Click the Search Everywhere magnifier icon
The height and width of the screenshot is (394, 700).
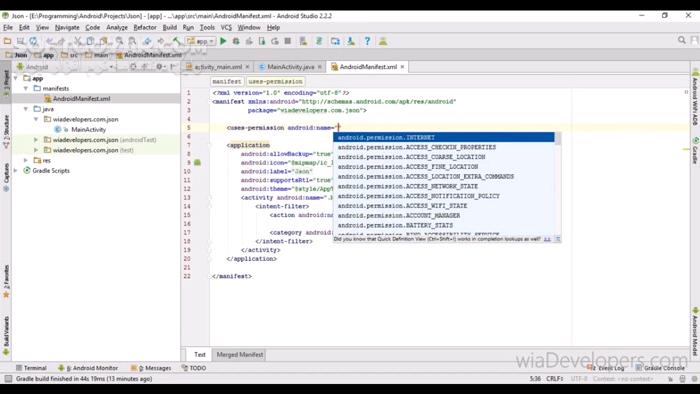pyautogui.click(x=681, y=40)
